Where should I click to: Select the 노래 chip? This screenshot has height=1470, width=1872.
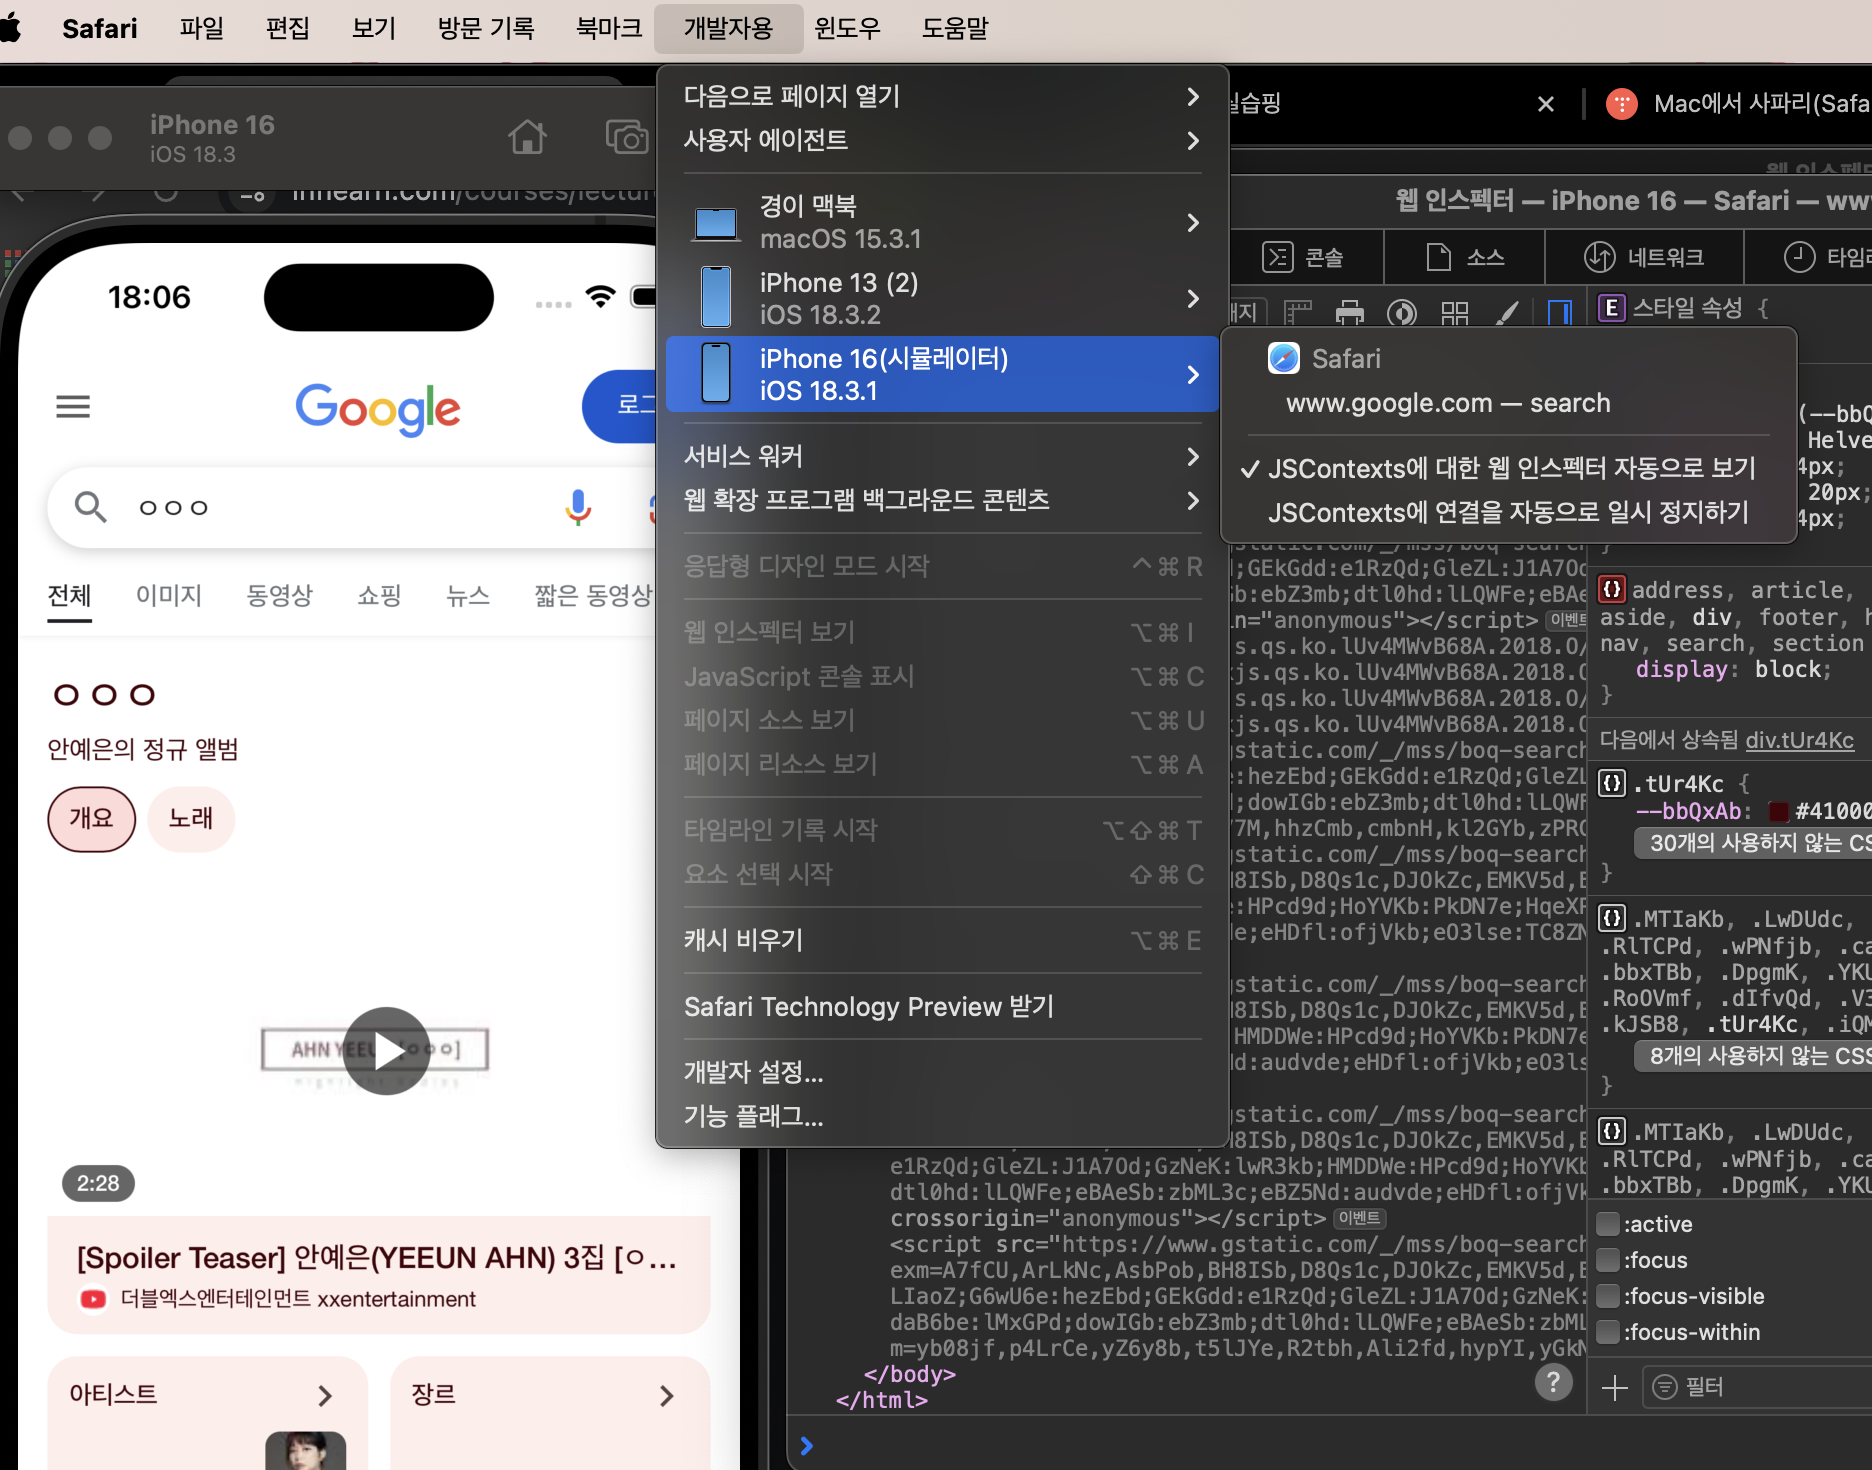(191, 819)
